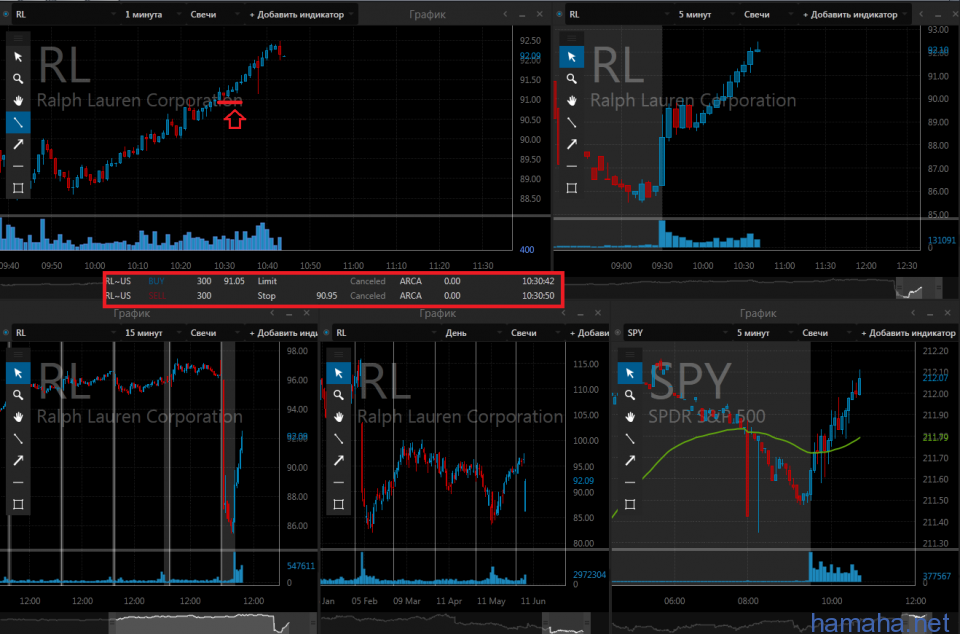Pick the arrow drawing tool in RL 1-minute chart

18,144
